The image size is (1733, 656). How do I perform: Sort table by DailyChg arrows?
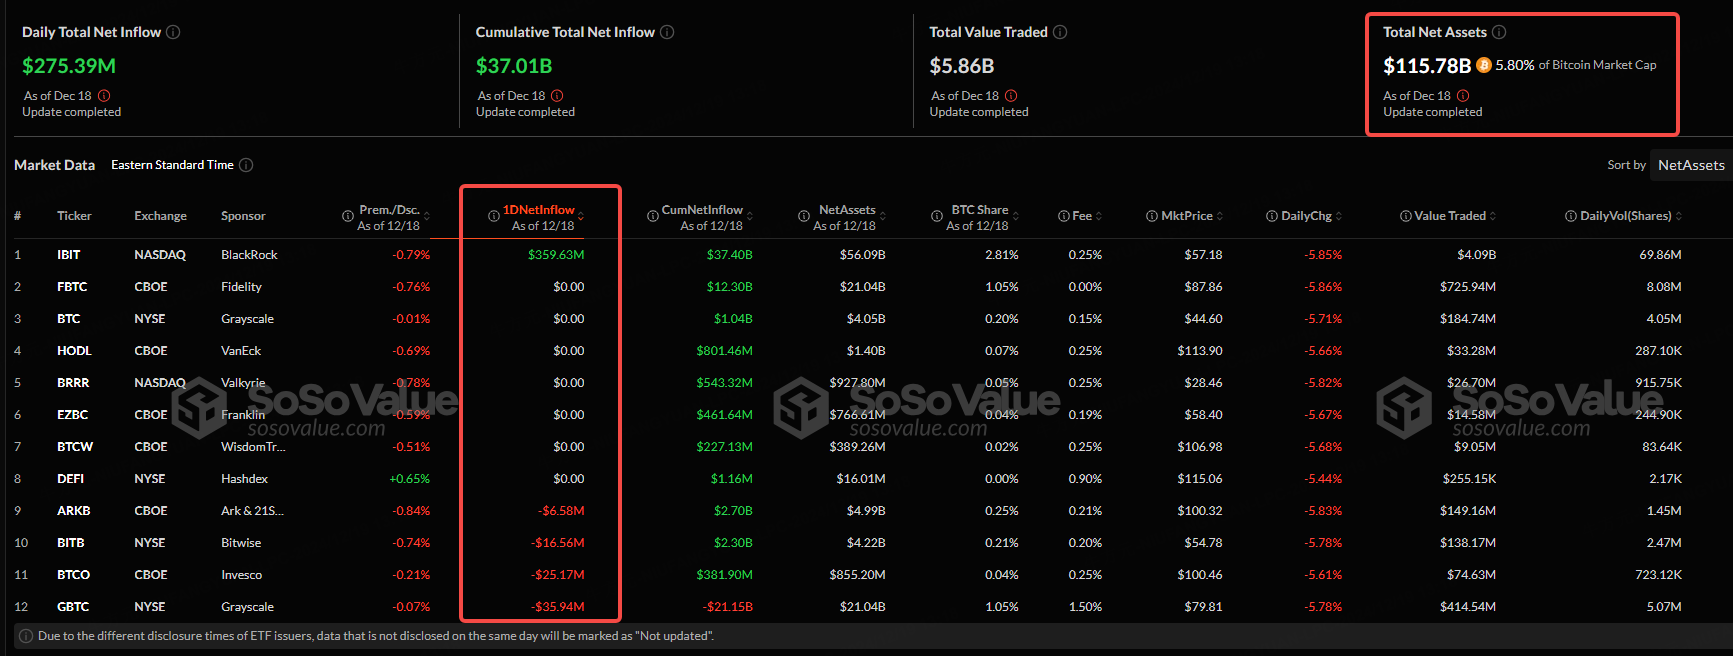[x=1339, y=216]
